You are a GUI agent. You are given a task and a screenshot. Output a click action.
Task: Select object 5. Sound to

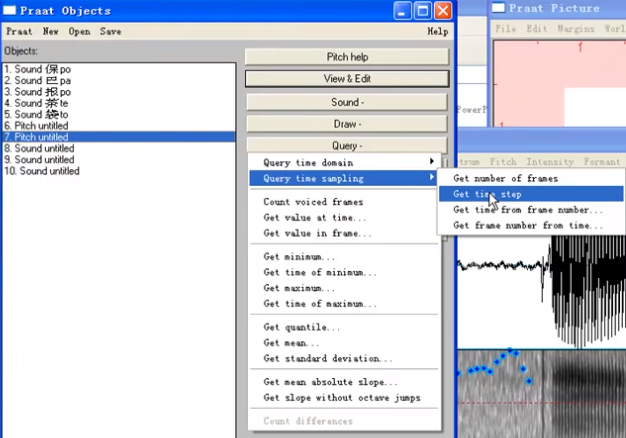(119, 114)
